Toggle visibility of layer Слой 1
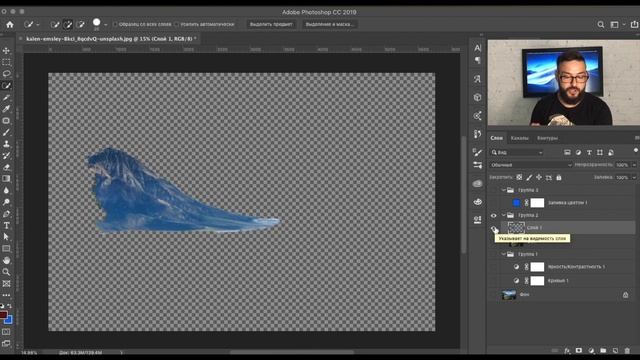Viewport: 640px width, 360px height. pyautogui.click(x=493, y=228)
